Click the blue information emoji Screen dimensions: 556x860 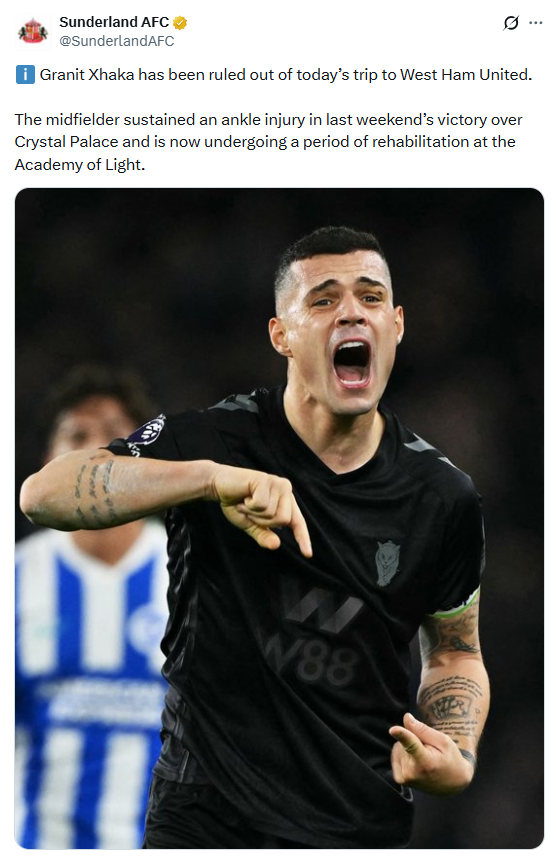coord(25,74)
